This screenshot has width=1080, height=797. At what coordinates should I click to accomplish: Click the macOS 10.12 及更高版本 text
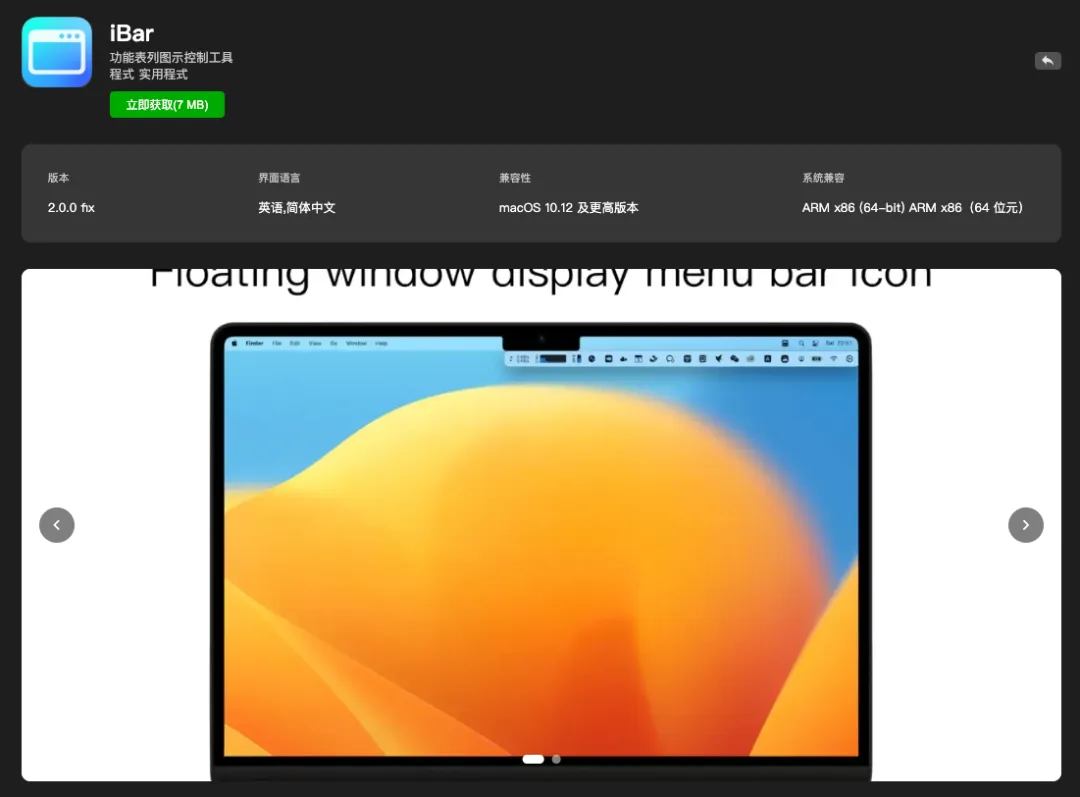568,207
